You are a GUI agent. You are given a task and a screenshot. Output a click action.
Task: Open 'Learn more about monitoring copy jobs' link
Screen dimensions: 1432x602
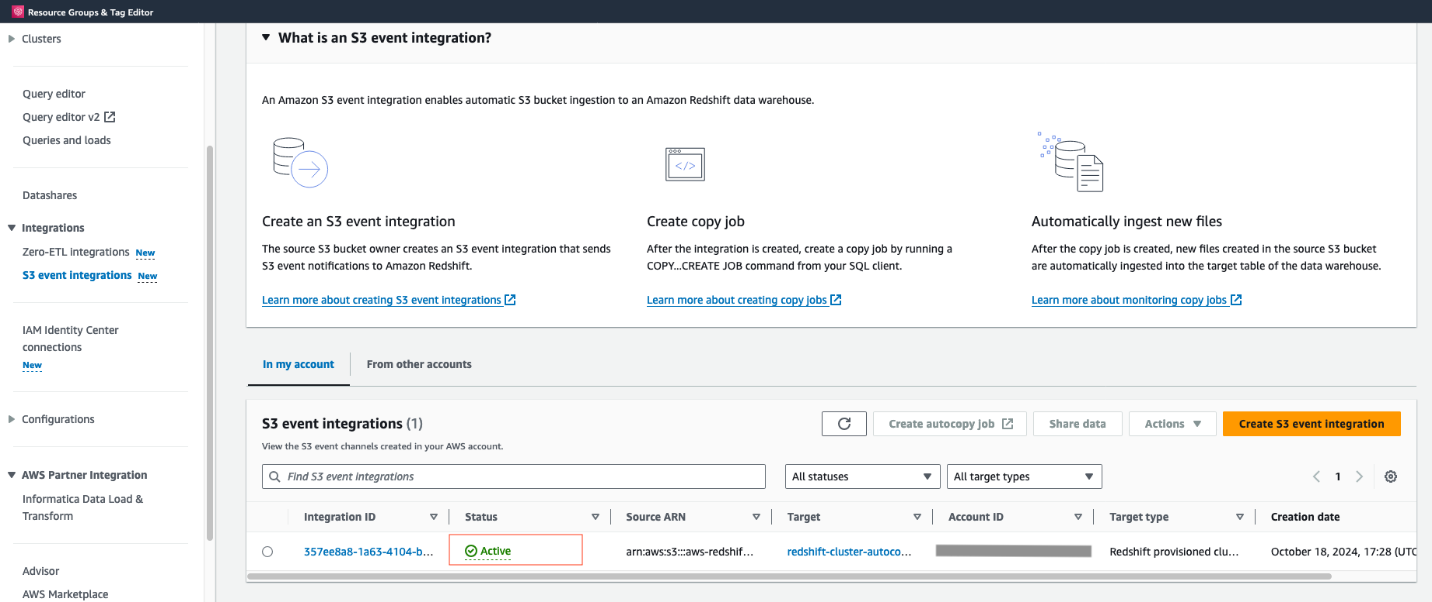(1136, 300)
